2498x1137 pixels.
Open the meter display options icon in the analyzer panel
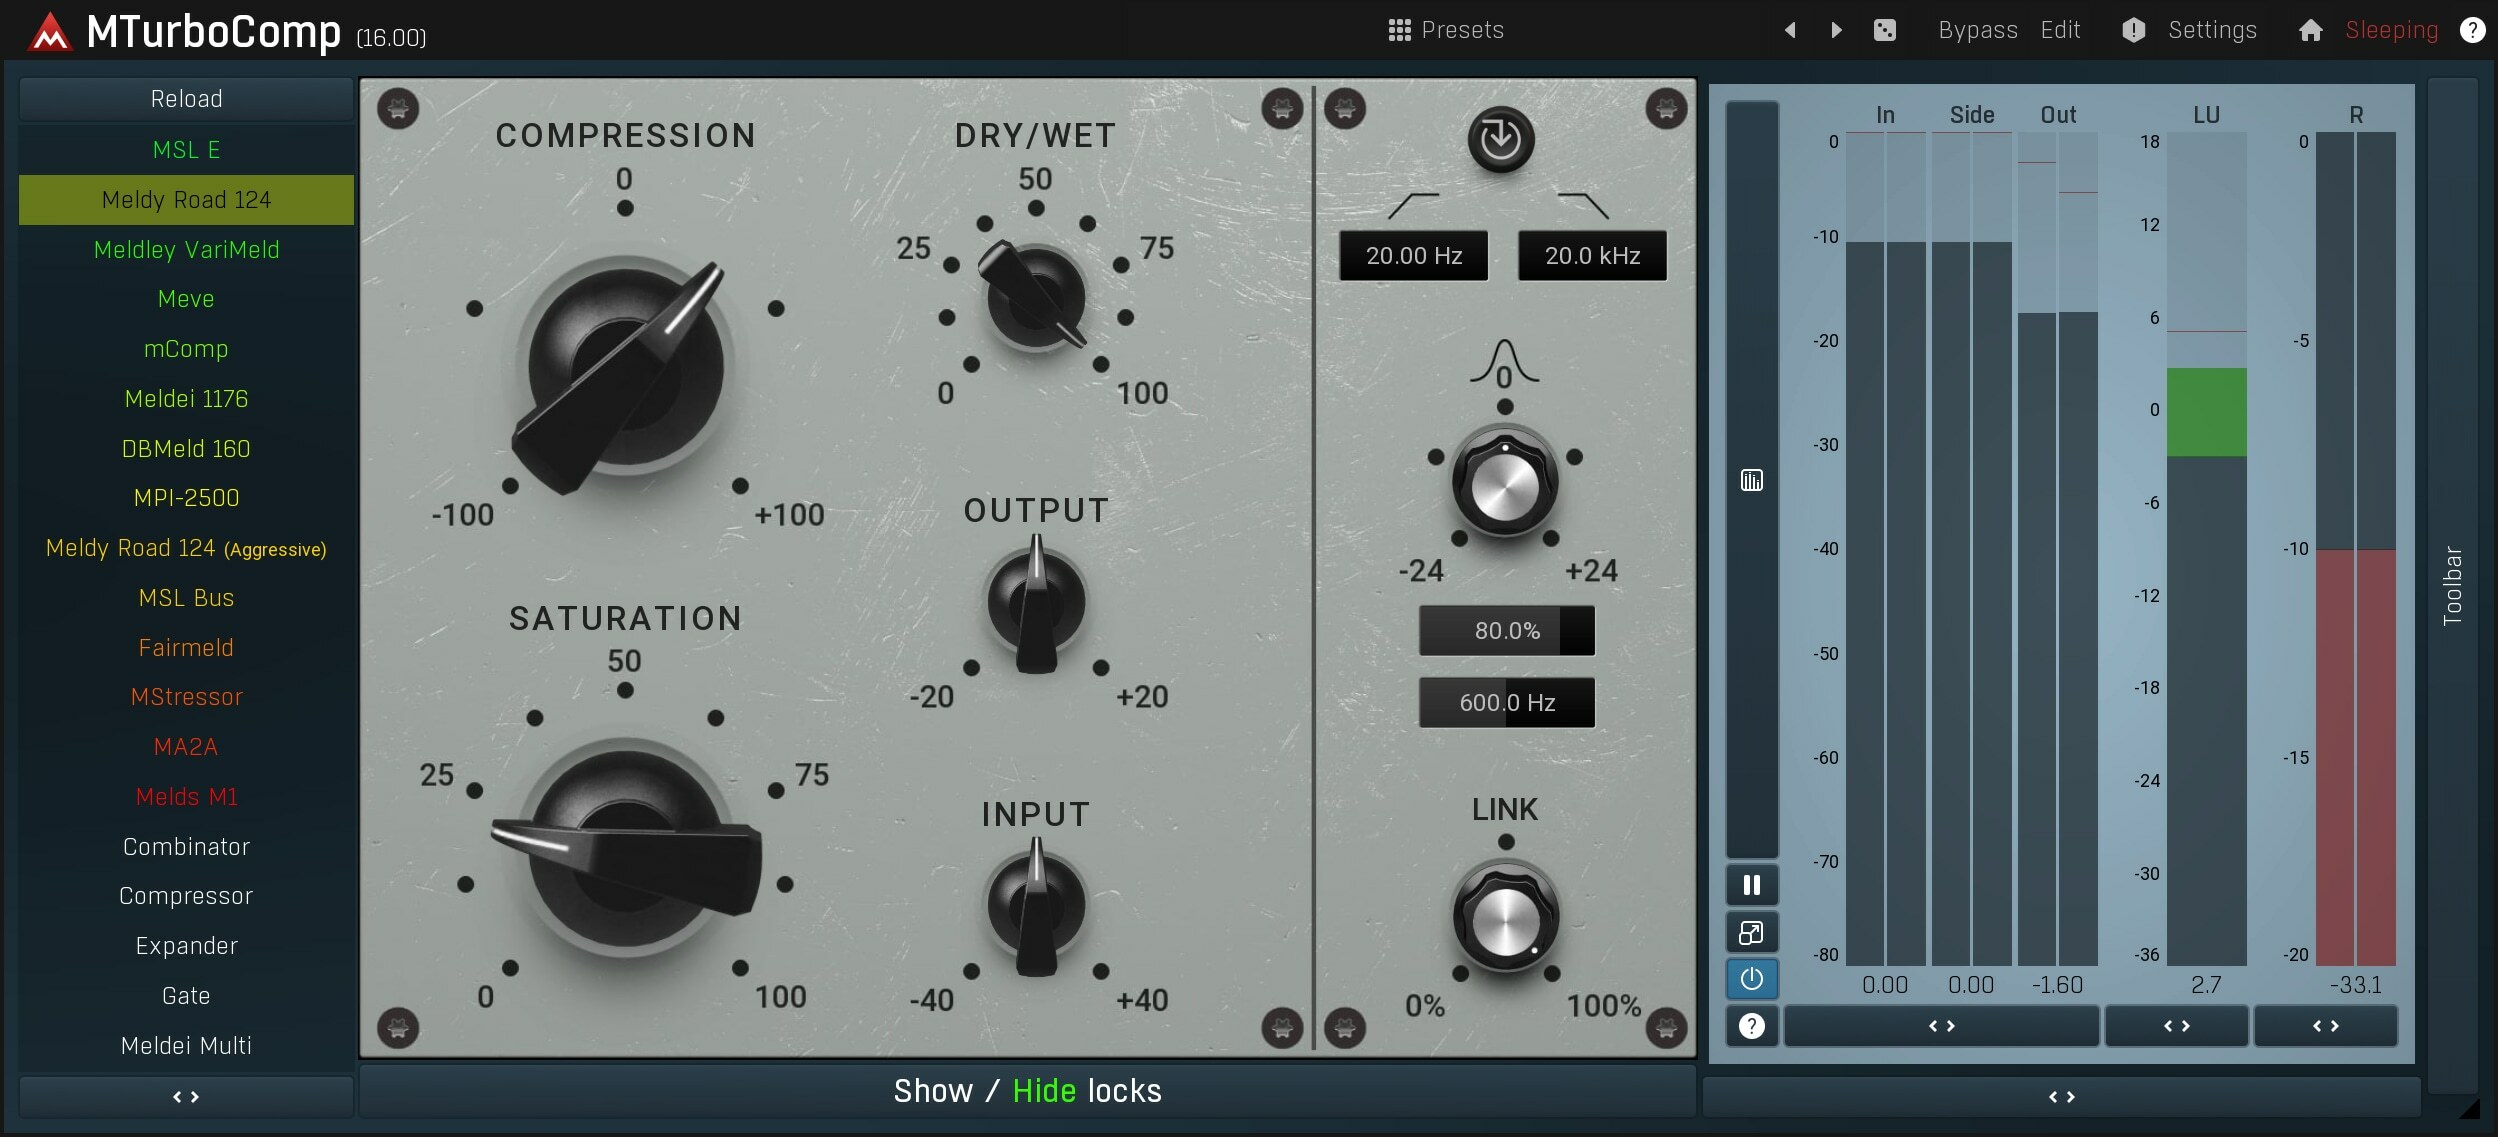pos(1750,481)
